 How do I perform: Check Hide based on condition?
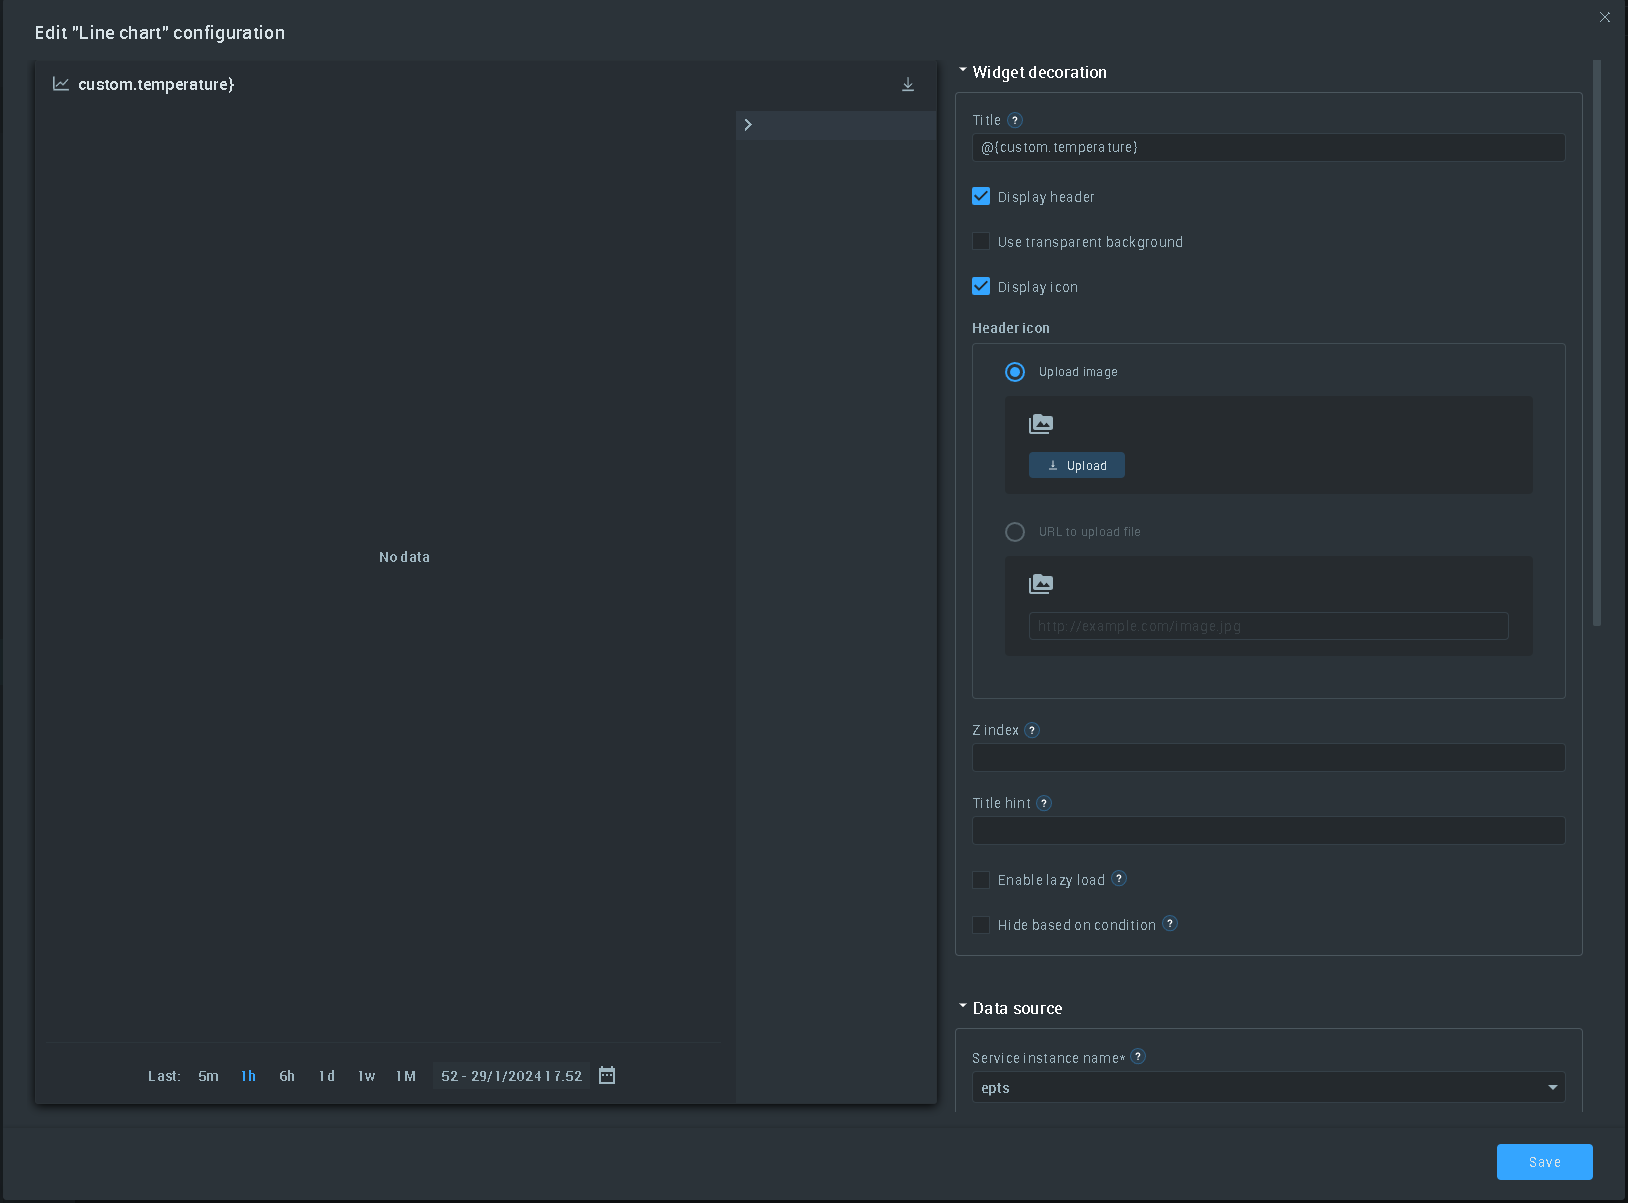point(981,925)
